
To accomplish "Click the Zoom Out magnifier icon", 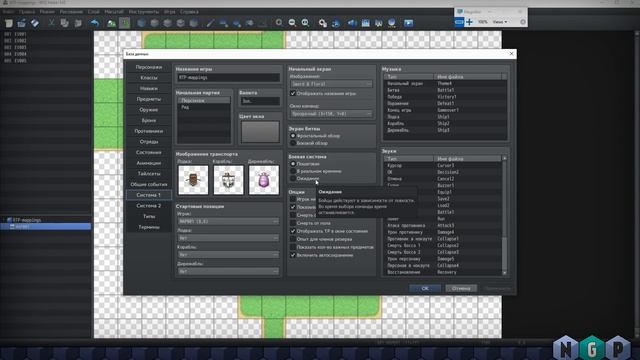I will (292, 23).
